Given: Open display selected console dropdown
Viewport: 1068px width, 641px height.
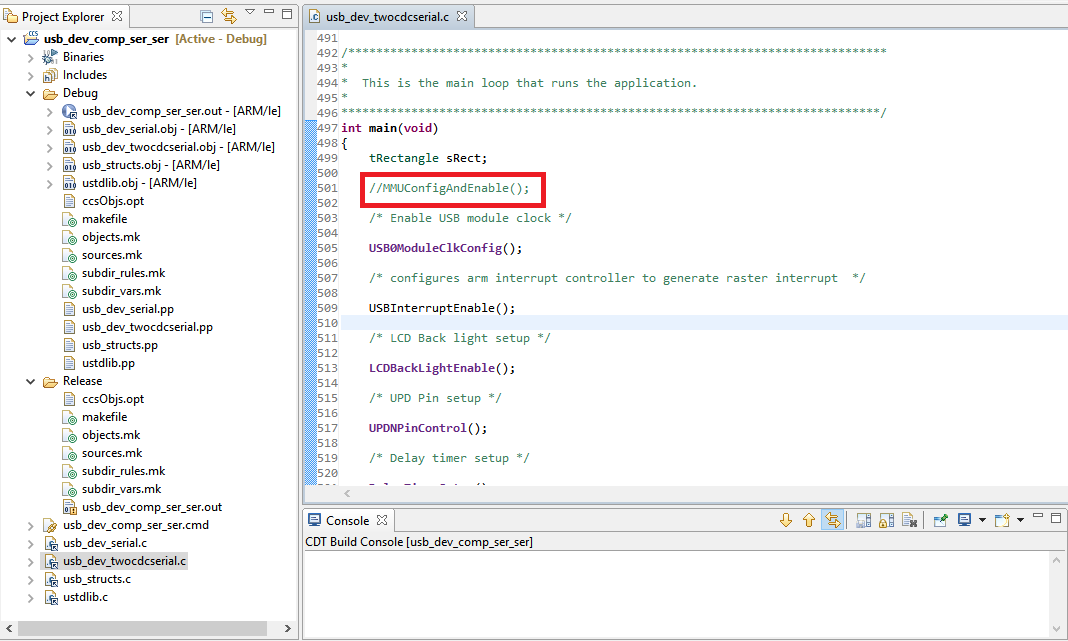Looking at the screenshot, I should [x=982, y=520].
